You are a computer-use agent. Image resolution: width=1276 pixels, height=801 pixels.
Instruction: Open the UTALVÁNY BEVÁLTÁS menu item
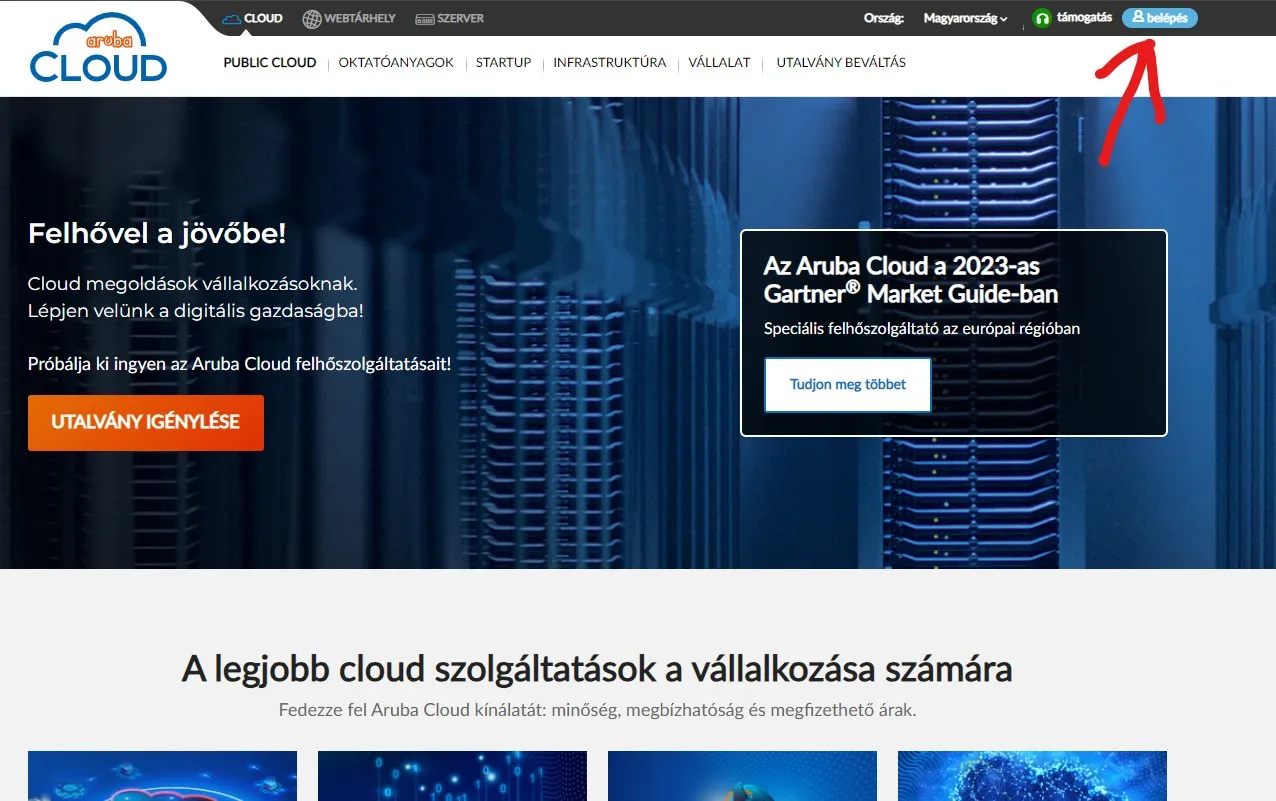pyautogui.click(x=841, y=62)
